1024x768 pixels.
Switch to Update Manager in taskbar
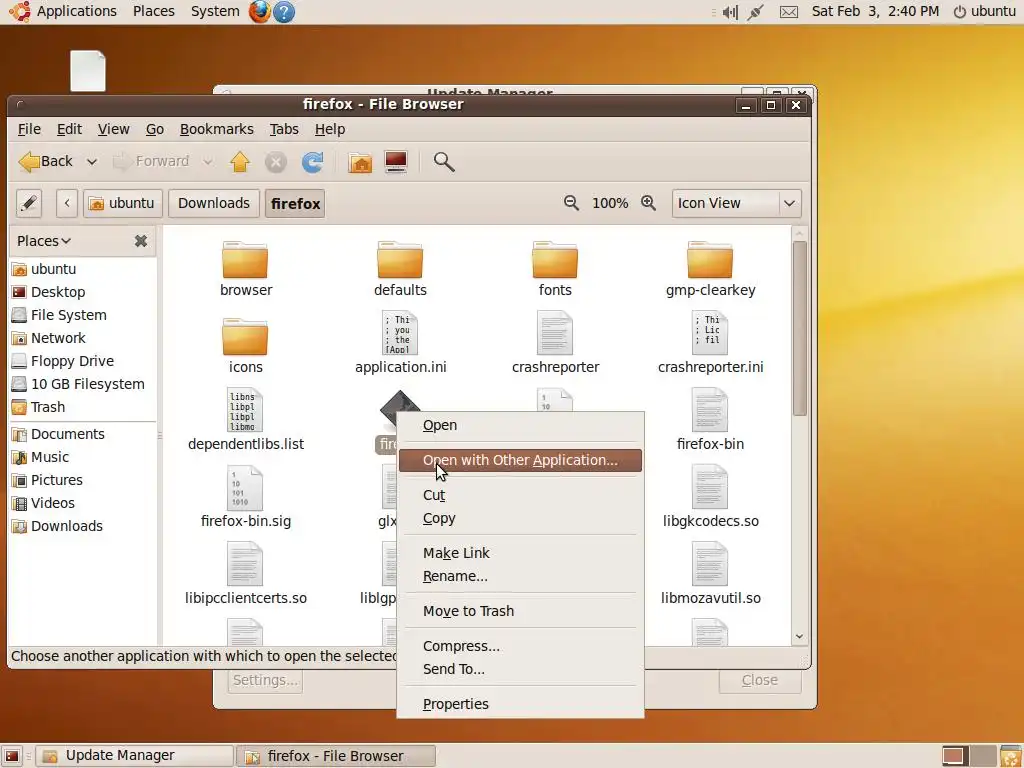click(135, 756)
